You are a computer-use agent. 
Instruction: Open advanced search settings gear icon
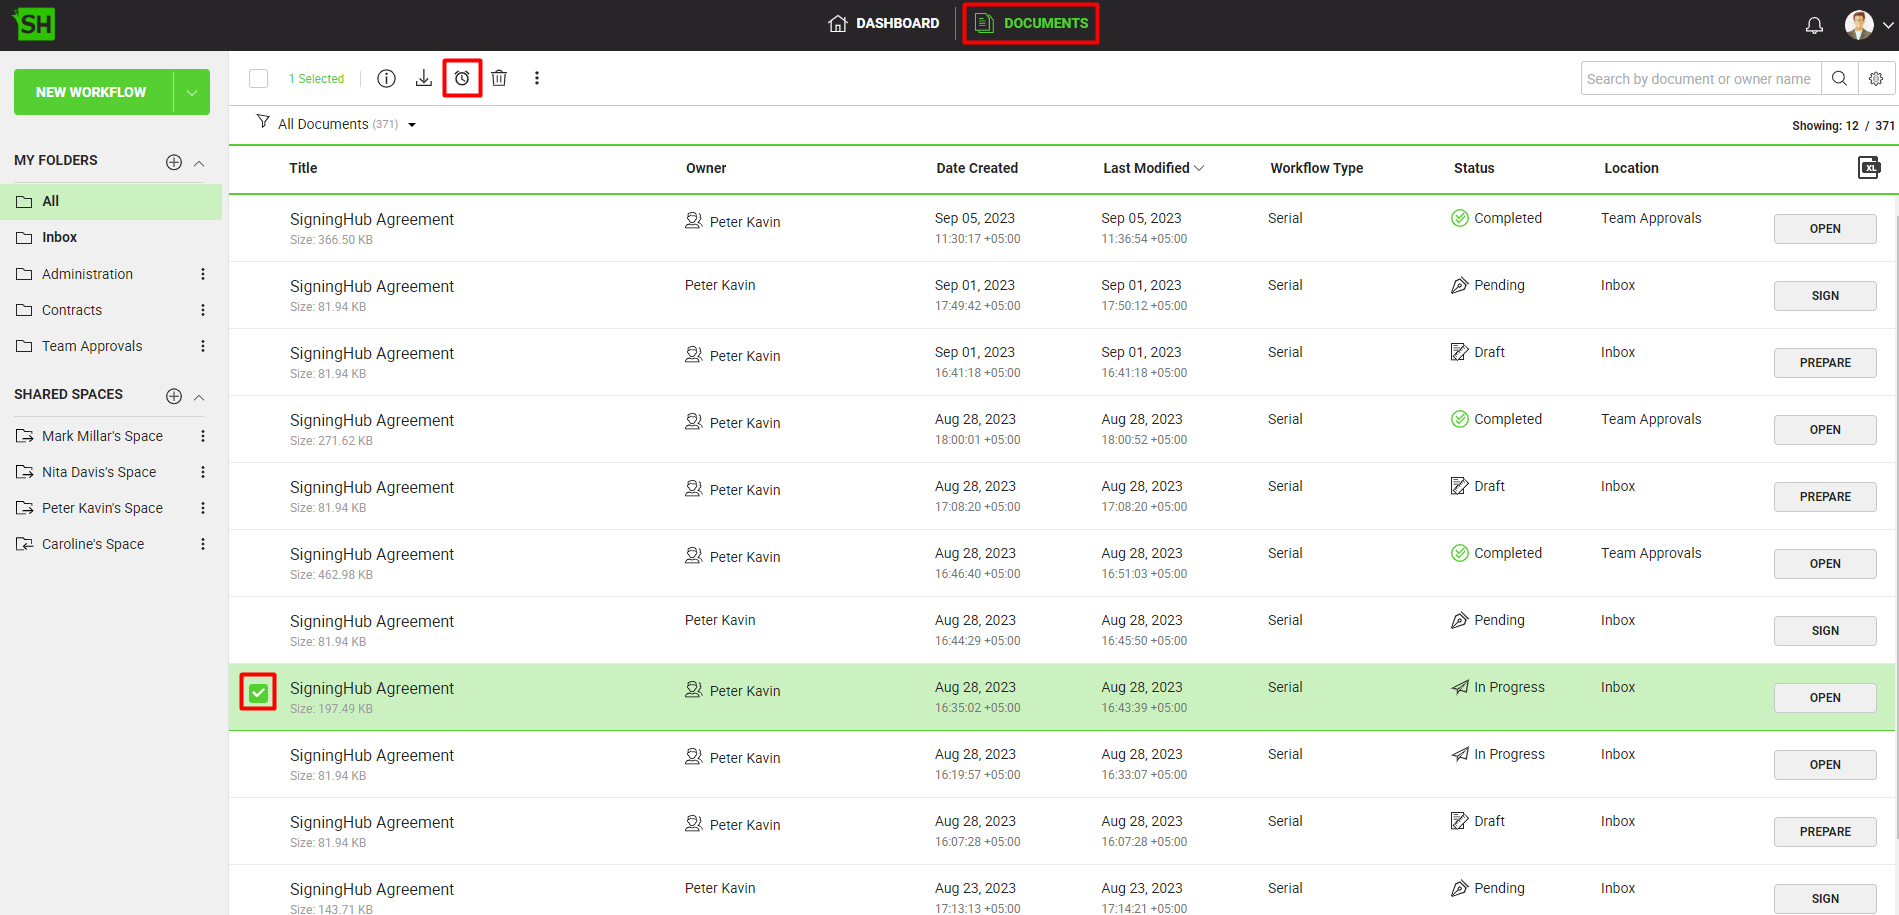(x=1876, y=78)
